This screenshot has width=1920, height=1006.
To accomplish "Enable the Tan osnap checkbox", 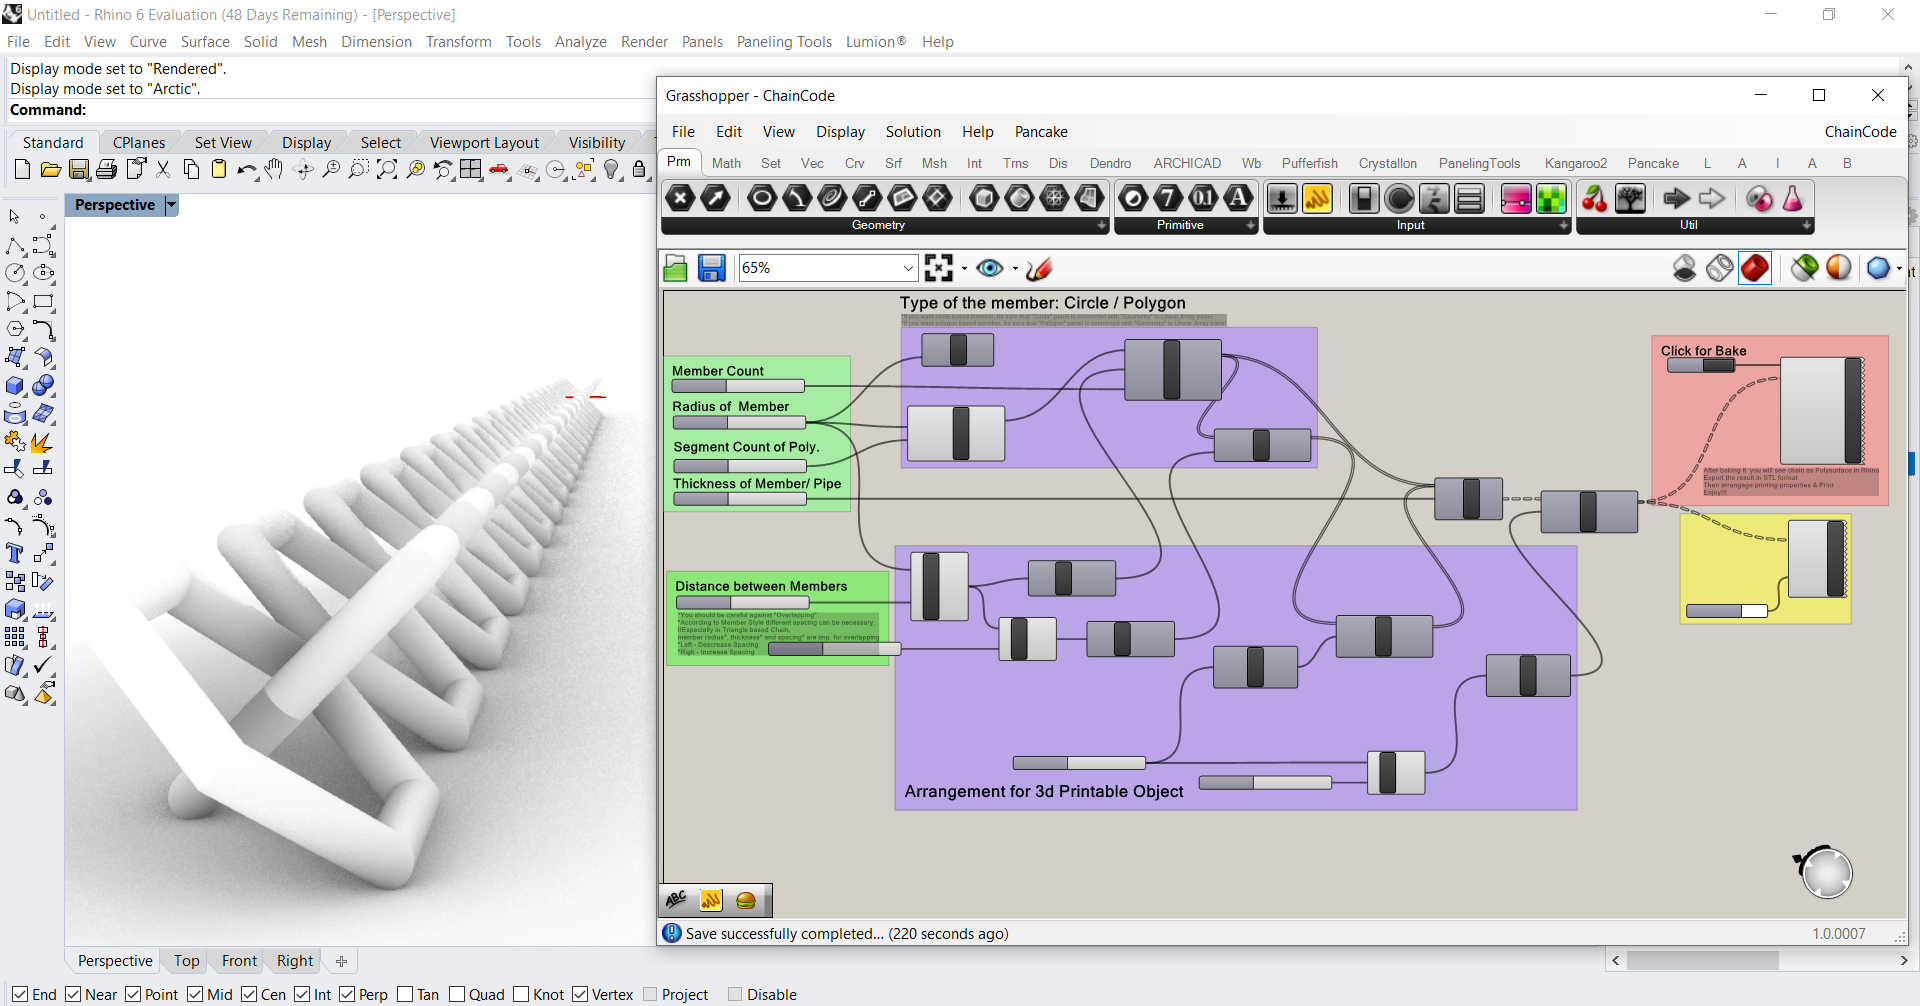I will click(x=405, y=994).
